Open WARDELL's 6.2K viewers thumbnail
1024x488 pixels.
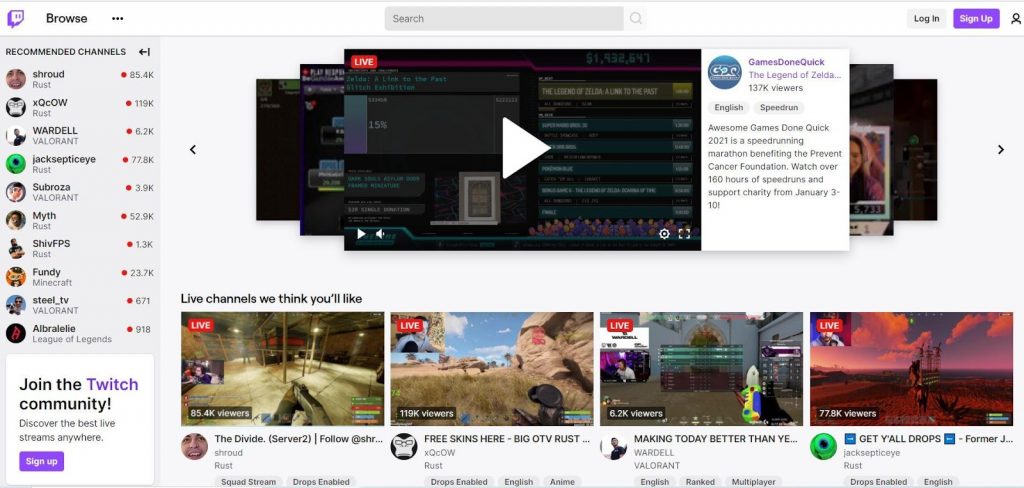coord(702,368)
